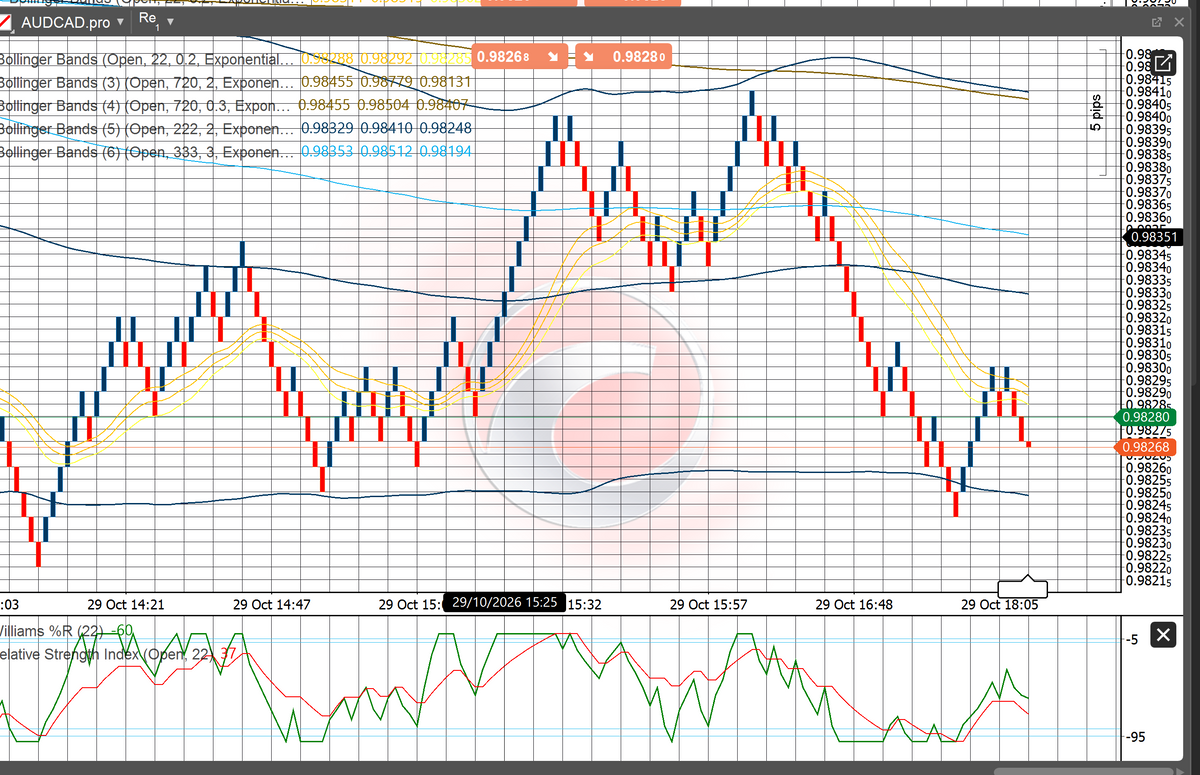The height and width of the screenshot is (775, 1200).
Task: Close the indicator panel with X button
Action: (x=1163, y=635)
